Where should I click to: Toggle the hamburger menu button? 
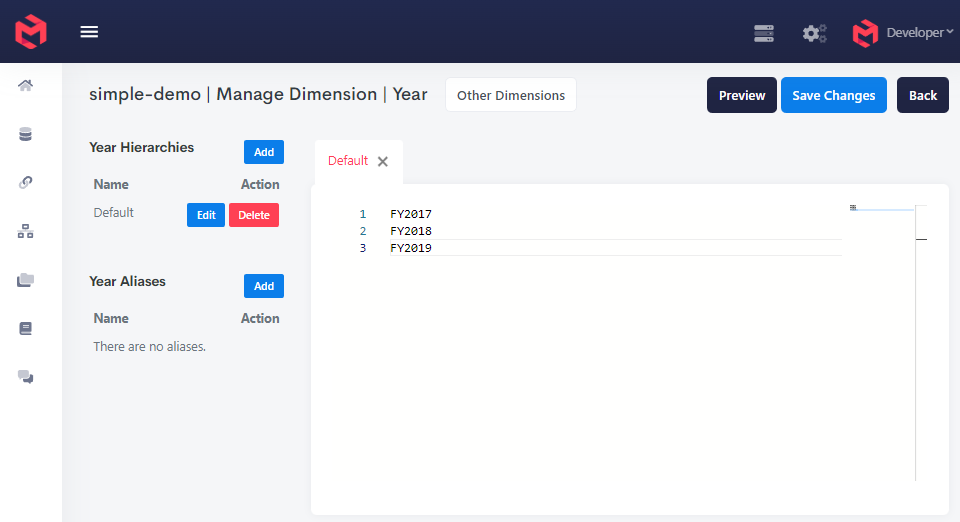point(89,32)
